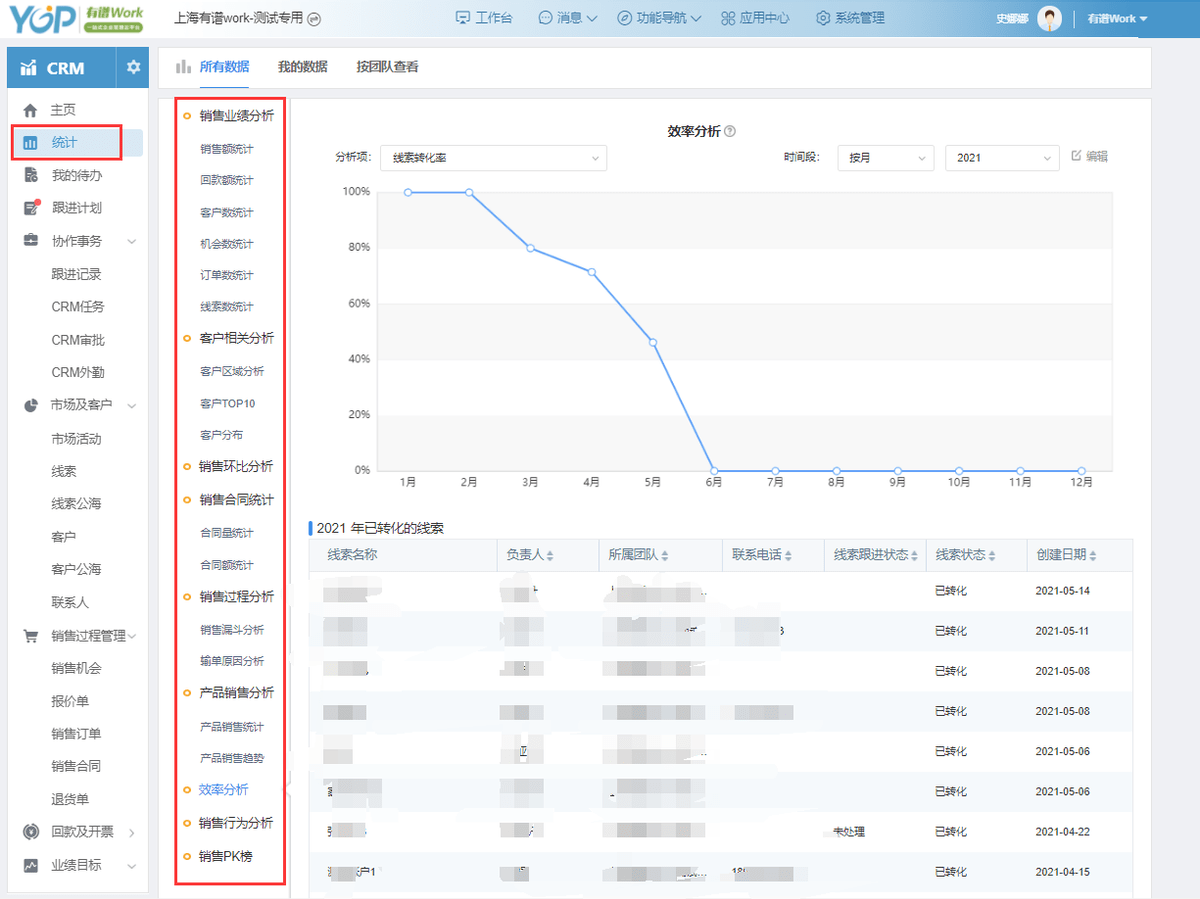Image resolution: width=1200 pixels, height=899 pixels.
Task: Open the 应用中心 app center icon
Action: [728, 17]
